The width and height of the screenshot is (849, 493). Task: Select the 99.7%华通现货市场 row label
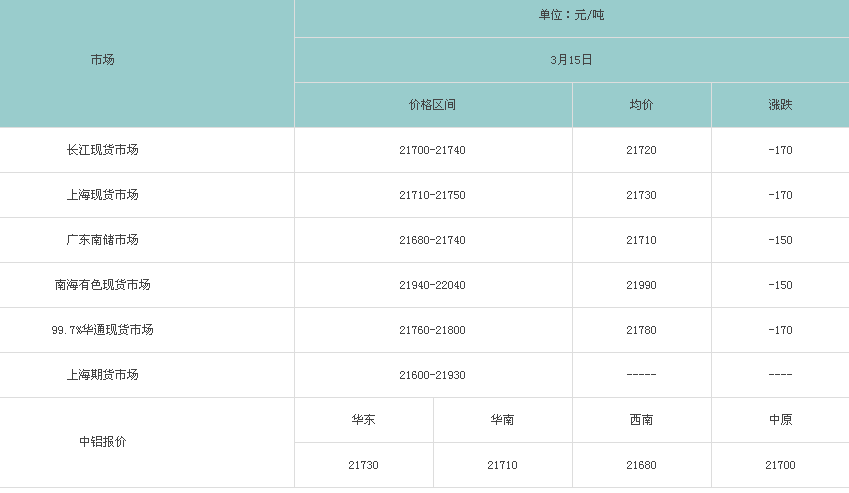(103, 330)
